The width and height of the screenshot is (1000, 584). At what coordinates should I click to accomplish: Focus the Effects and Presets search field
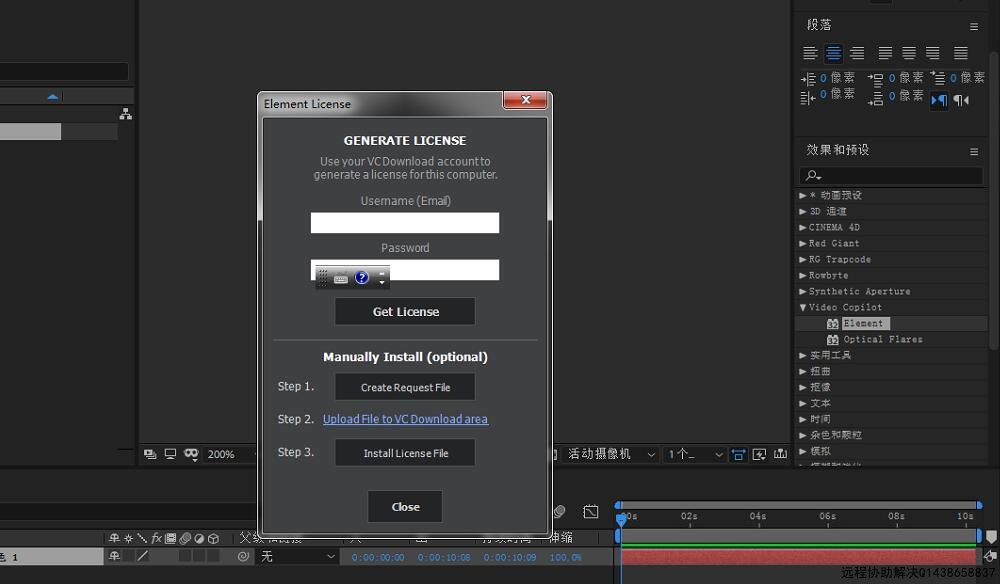point(891,175)
